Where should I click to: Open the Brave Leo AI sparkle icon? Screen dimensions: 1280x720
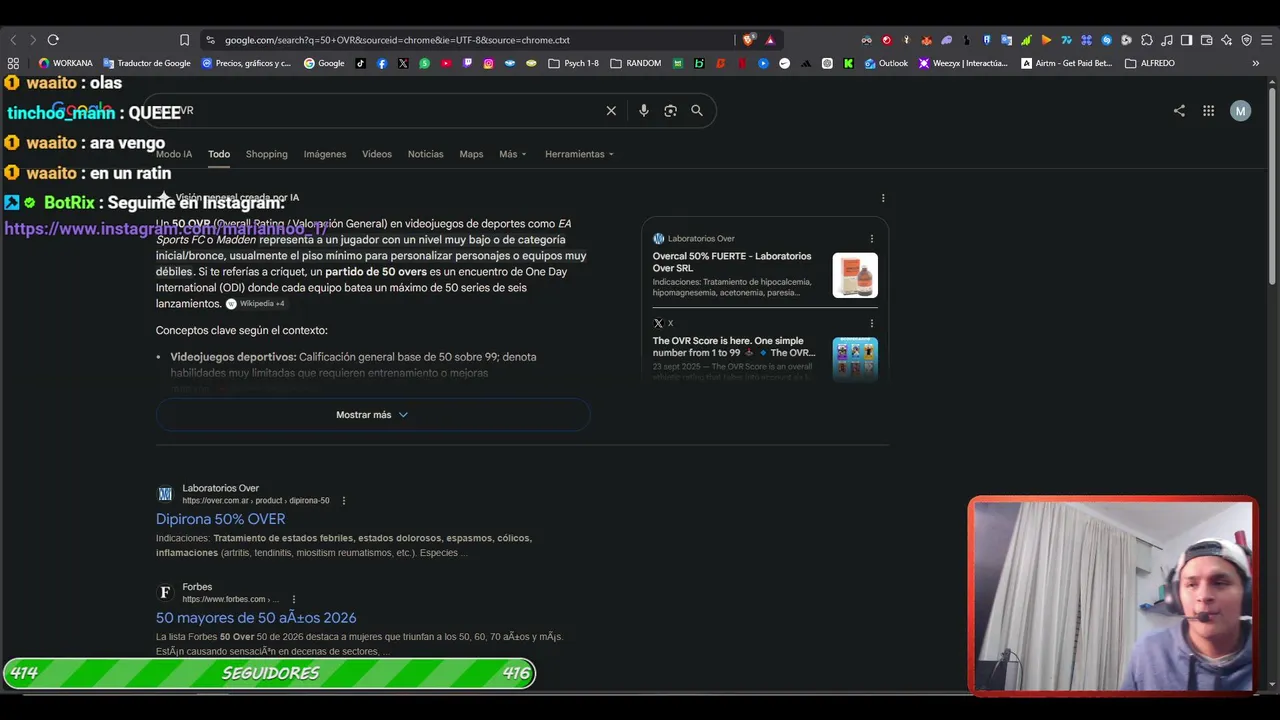(x=1226, y=40)
